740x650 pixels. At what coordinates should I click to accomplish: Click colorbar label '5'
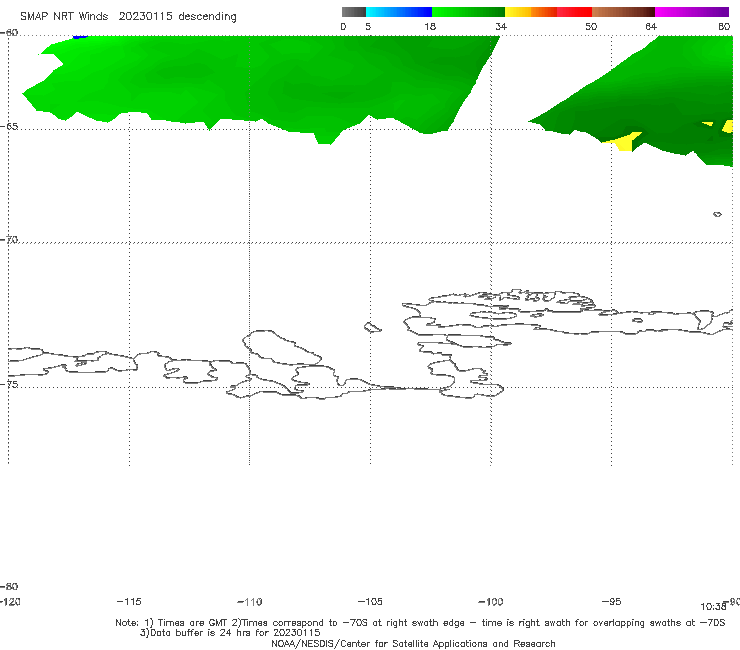coord(368,26)
